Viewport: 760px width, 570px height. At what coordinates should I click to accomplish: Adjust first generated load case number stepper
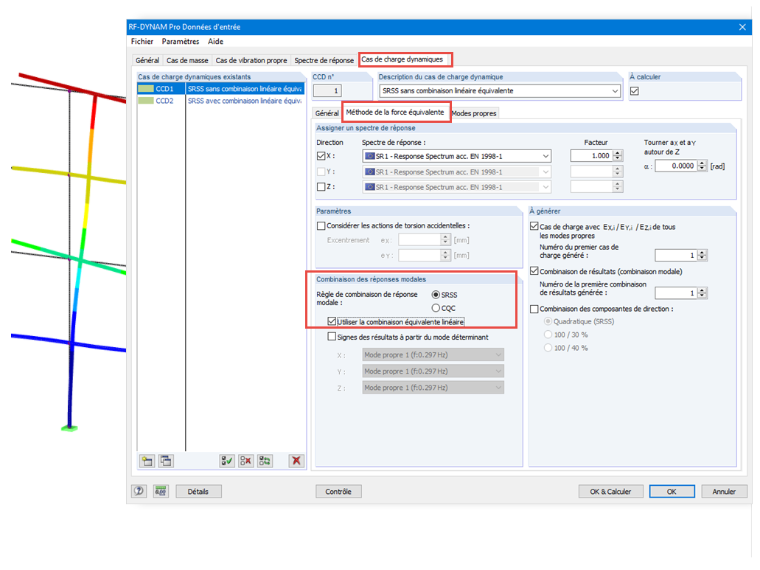click(702, 255)
